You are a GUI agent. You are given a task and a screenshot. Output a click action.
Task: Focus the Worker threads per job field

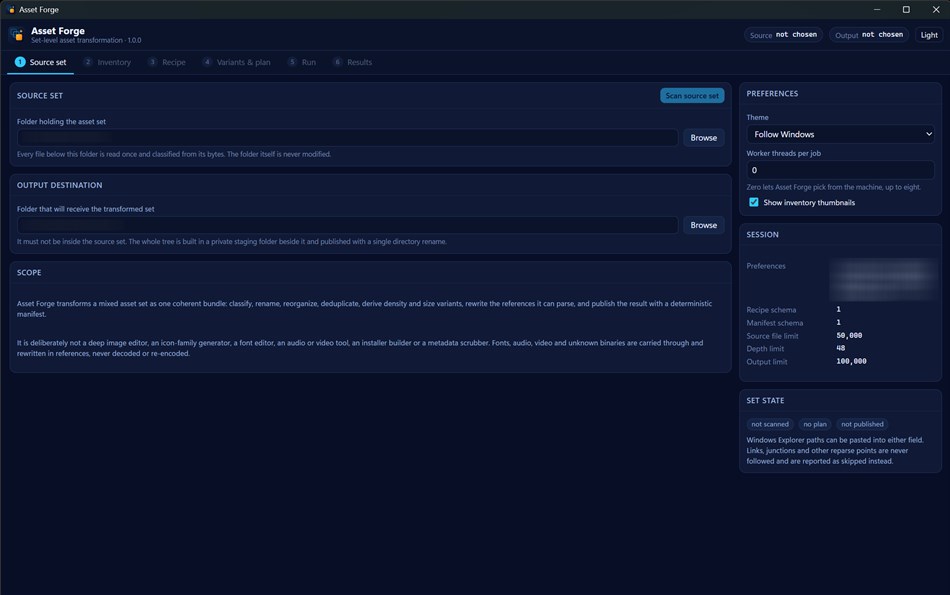coord(840,170)
